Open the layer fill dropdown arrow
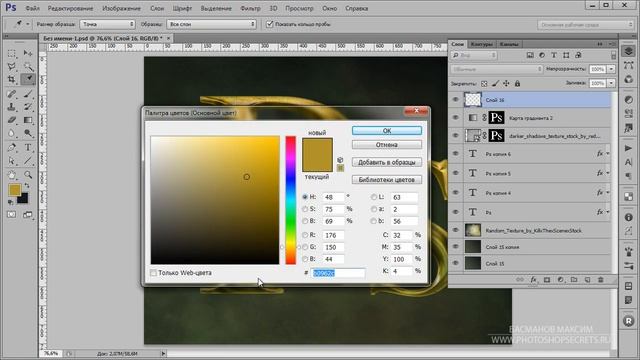The width and height of the screenshot is (640, 360). (x=611, y=83)
